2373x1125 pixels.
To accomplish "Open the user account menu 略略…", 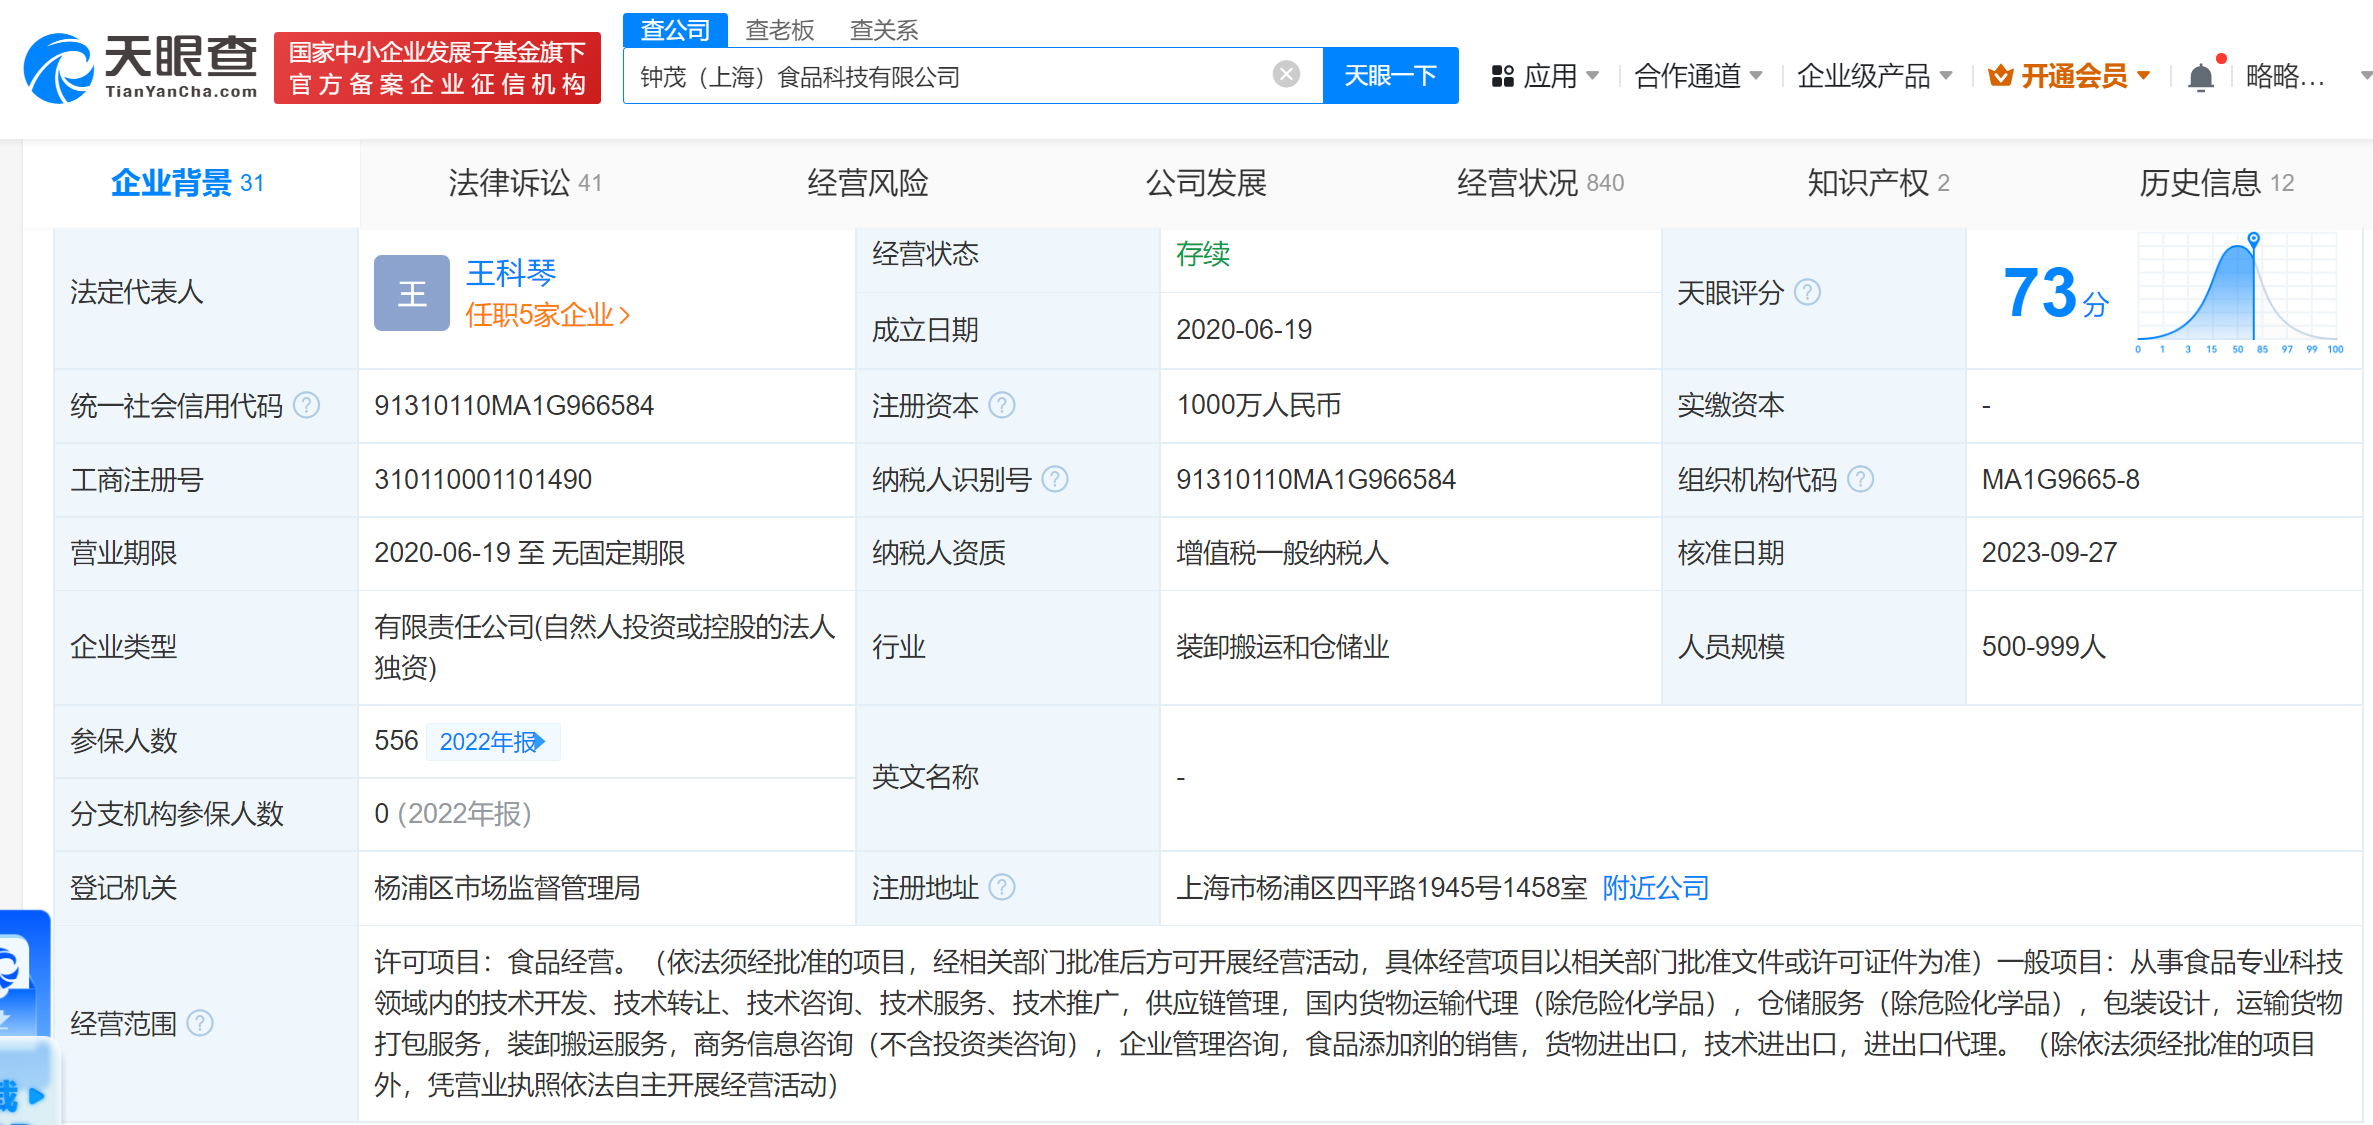I will pyautogui.click(x=2286, y=76).
